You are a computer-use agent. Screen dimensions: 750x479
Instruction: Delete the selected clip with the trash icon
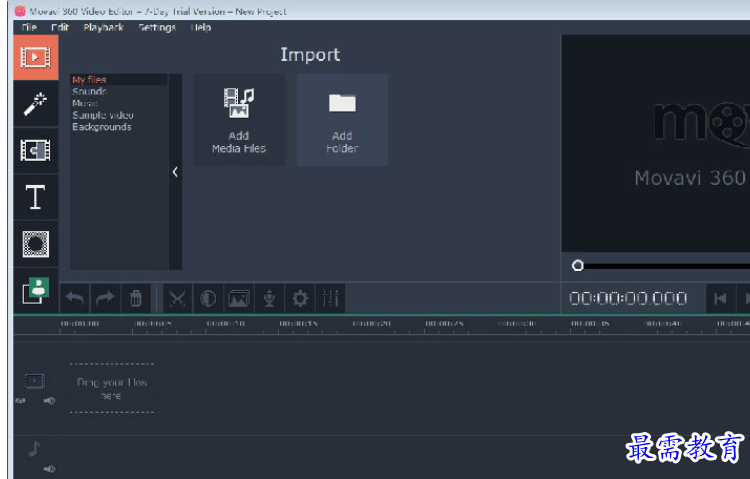pyautogui.click(x=136, y=299)
